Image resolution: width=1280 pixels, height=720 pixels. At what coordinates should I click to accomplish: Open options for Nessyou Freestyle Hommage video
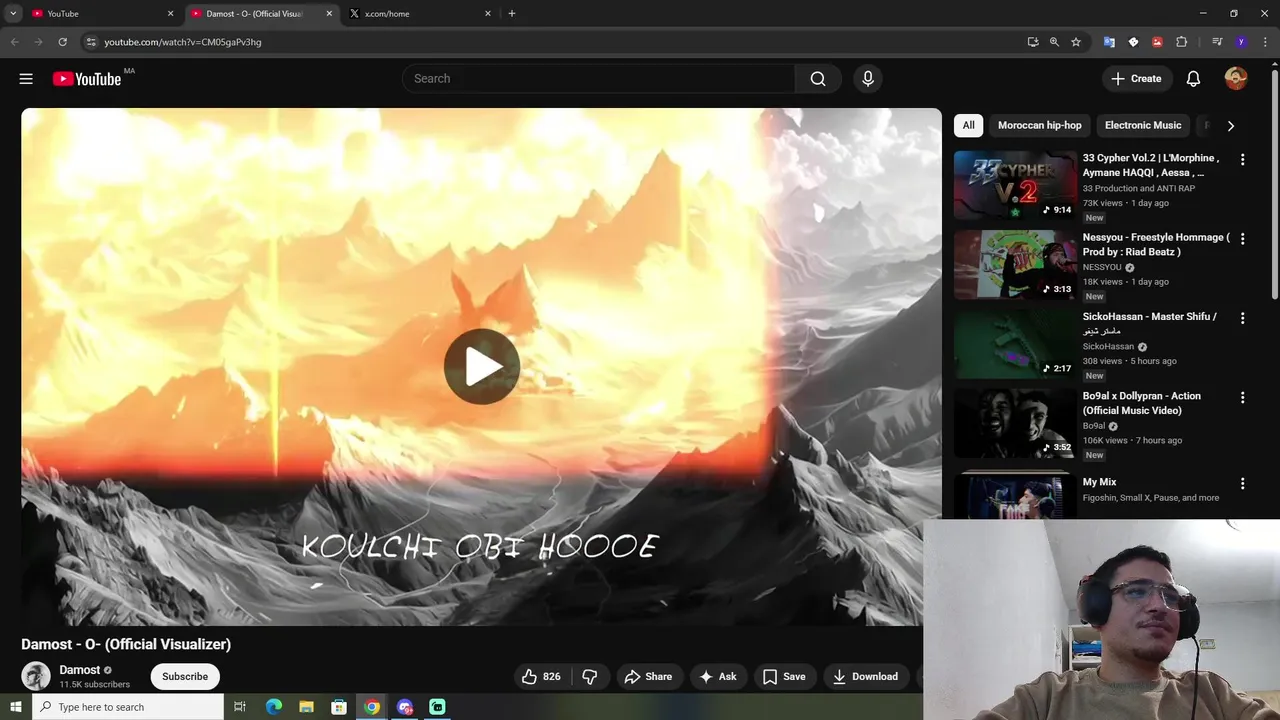1243,239
